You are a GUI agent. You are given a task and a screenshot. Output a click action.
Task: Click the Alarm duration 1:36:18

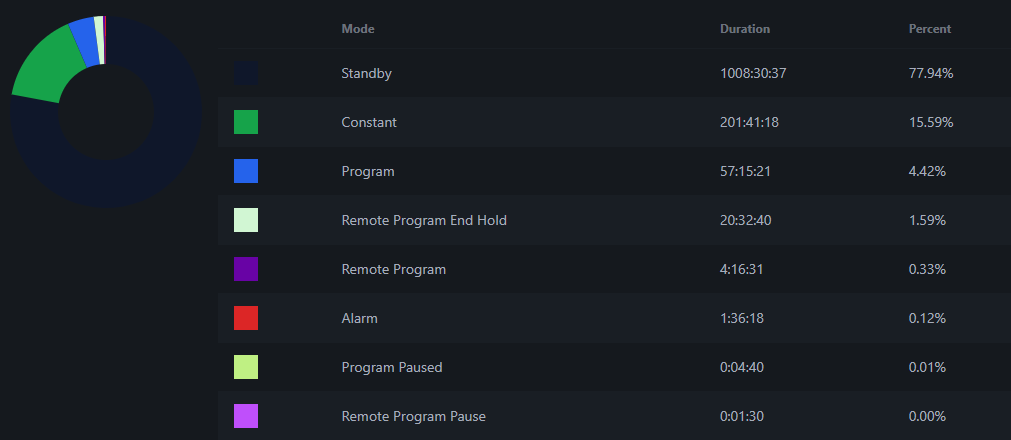pos(741,319)
